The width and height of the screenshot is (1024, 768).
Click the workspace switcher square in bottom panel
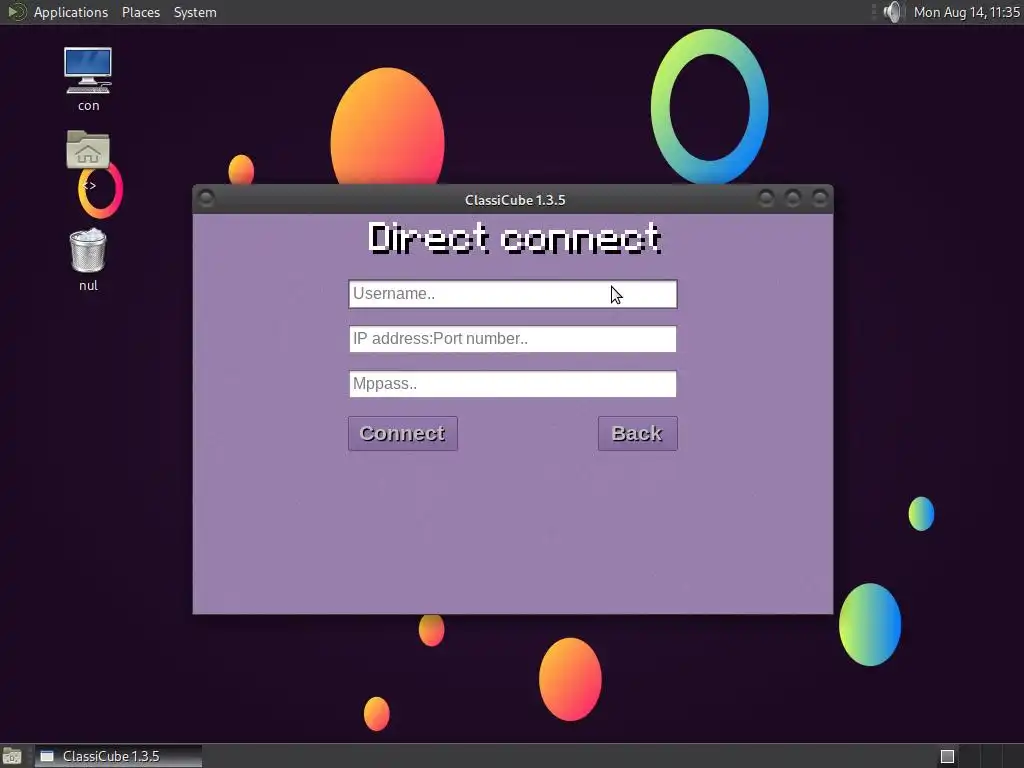[947, 756]
